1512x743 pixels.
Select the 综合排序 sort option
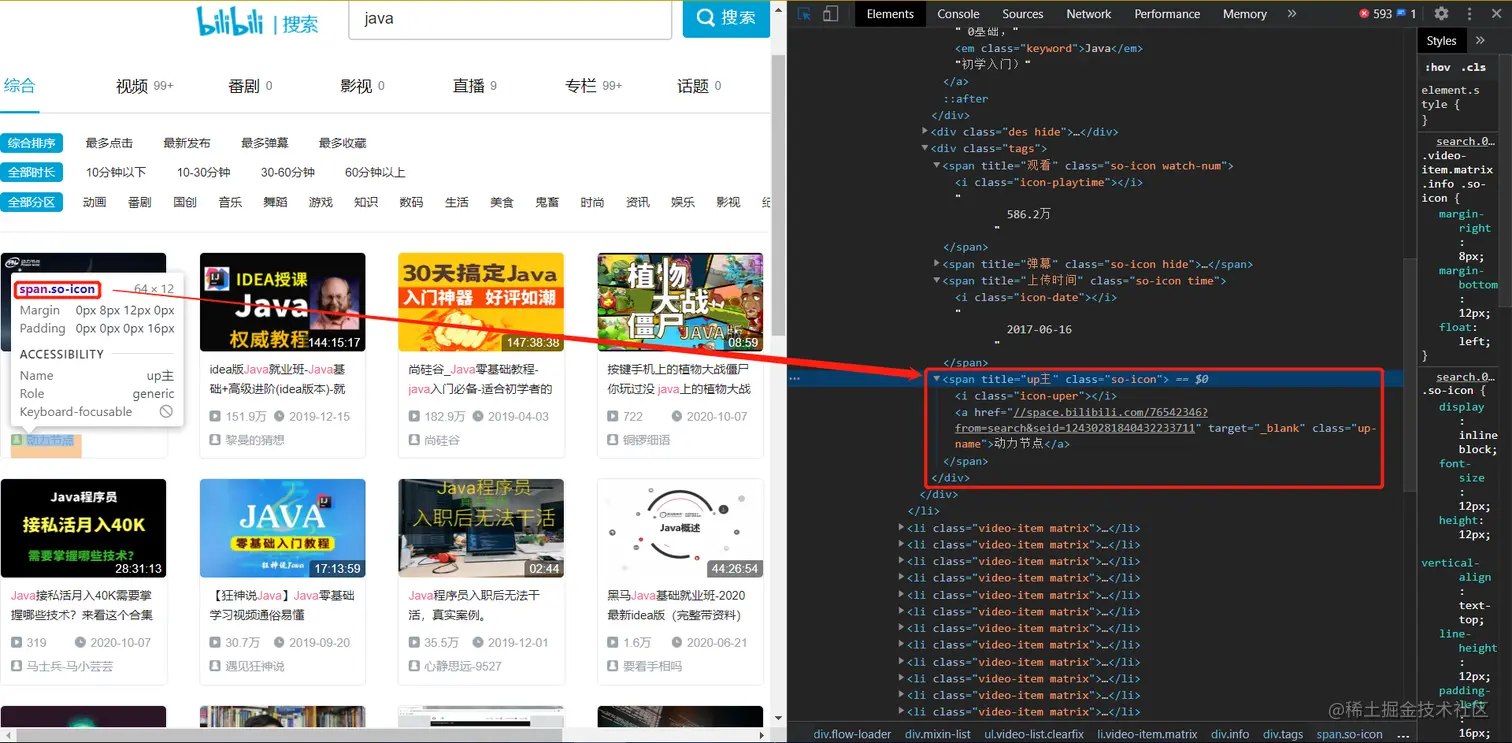pos(32,143)
